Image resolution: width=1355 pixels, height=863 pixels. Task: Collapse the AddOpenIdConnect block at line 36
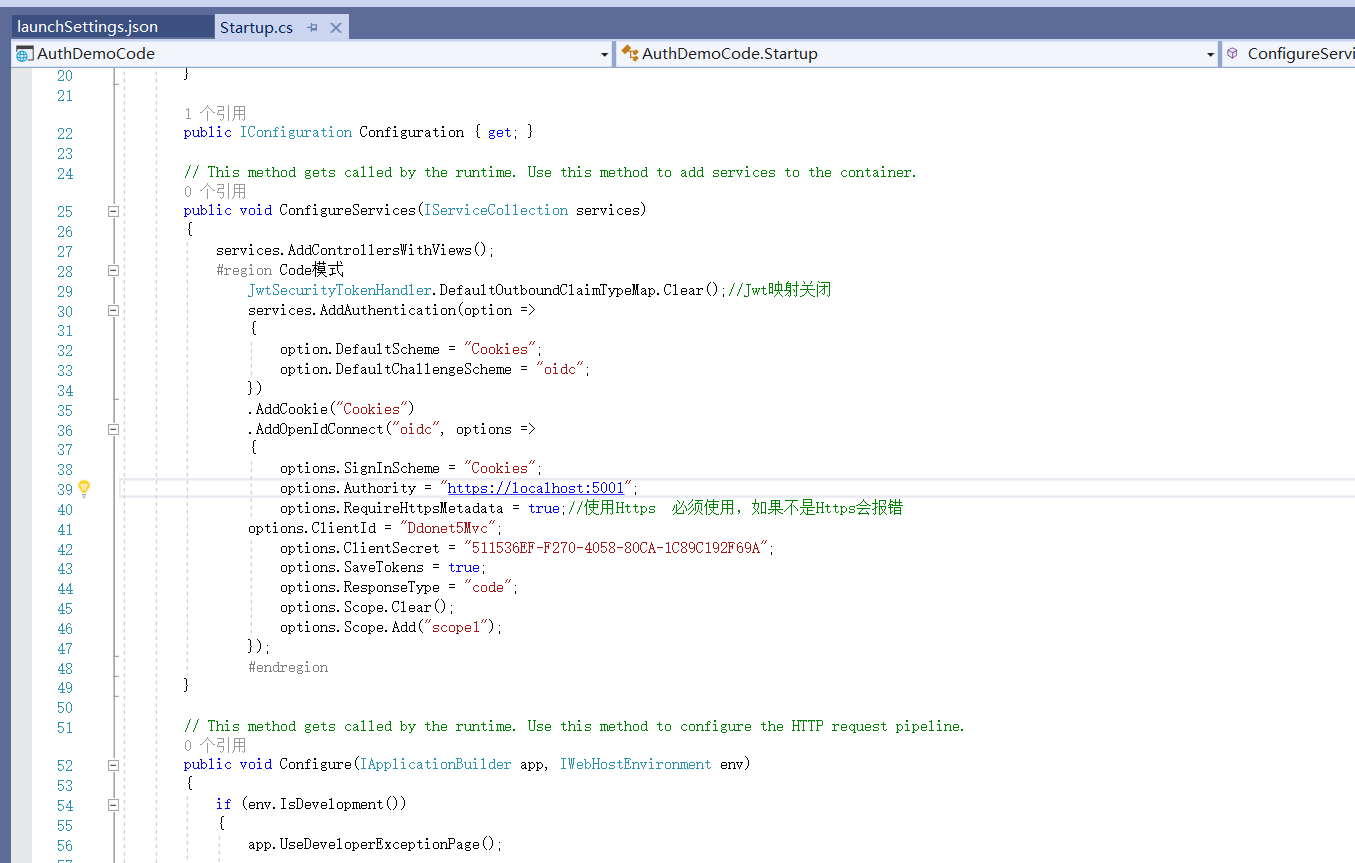(x=113, y=429)
